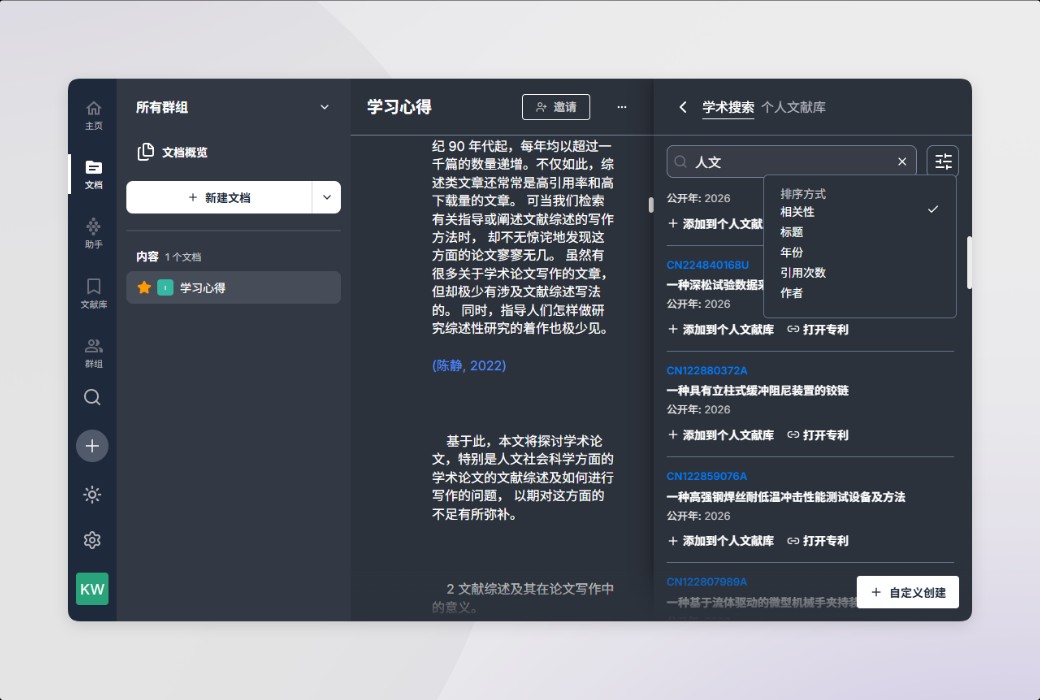
Task: Toggle the light/dark theme sun icon
Action: pos(92,494)
